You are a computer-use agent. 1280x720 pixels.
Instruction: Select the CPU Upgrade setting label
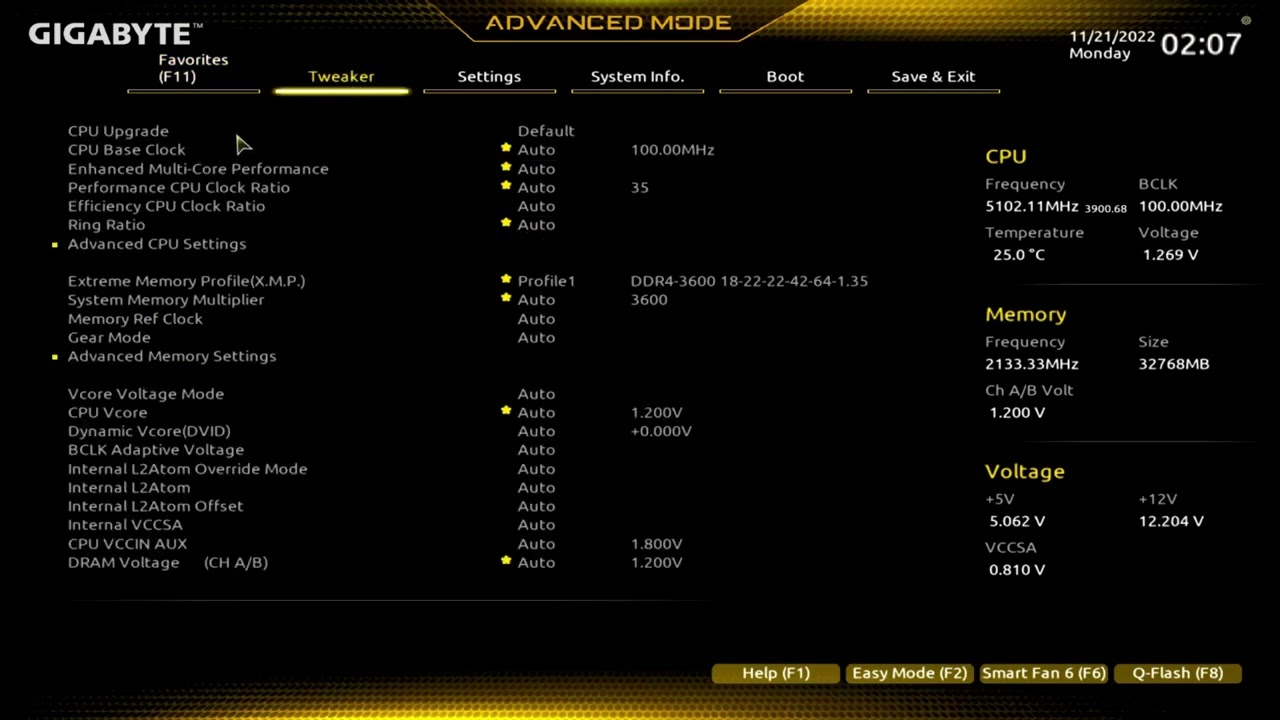pyautogui.click(x=118, y=131)
